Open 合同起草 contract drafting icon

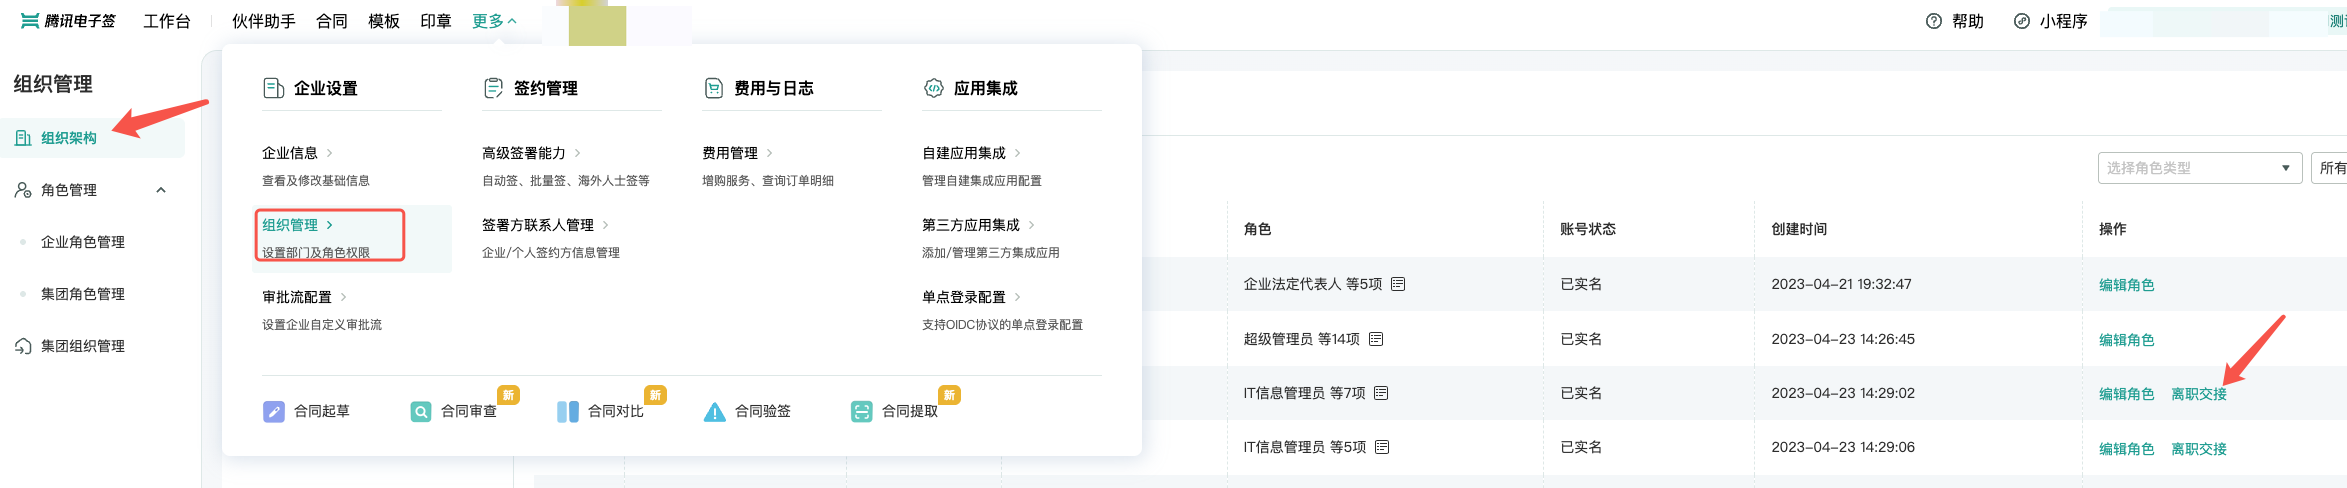[x=273, y=412]
